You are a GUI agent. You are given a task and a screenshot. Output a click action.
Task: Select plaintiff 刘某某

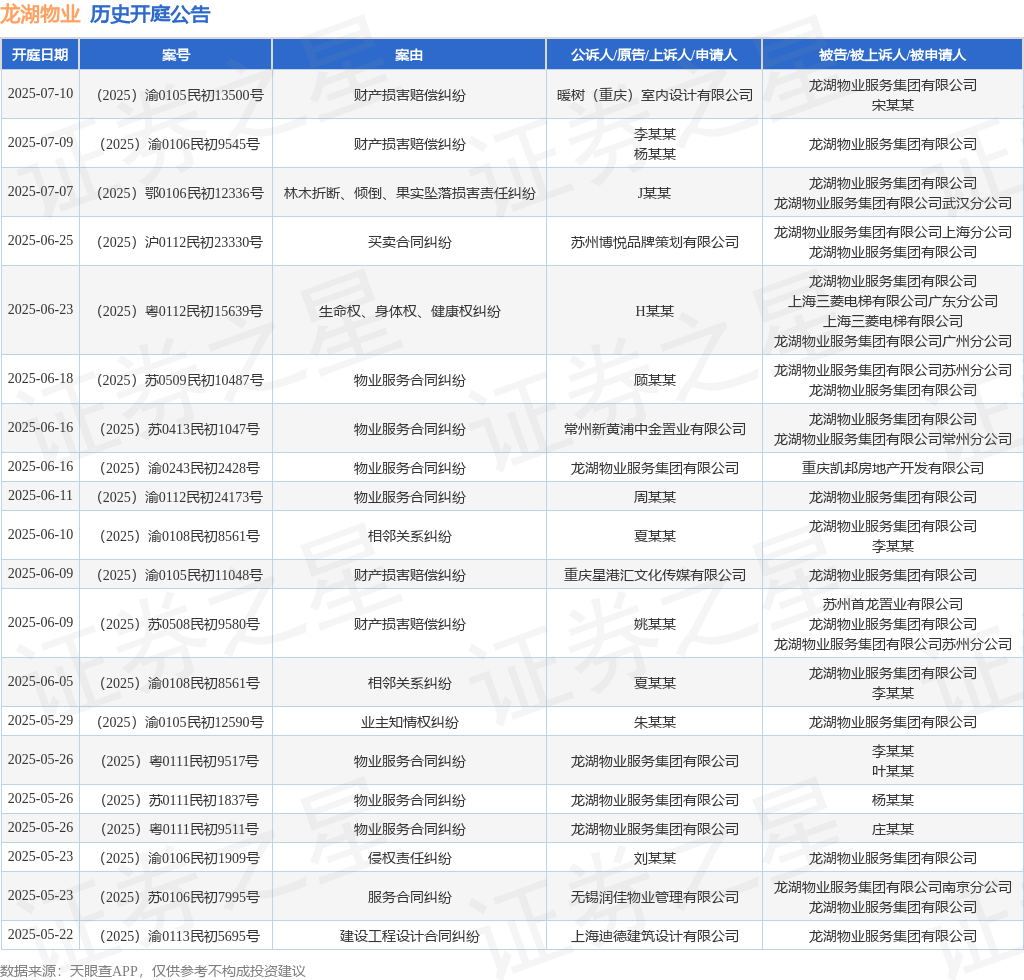coord(654,859)
